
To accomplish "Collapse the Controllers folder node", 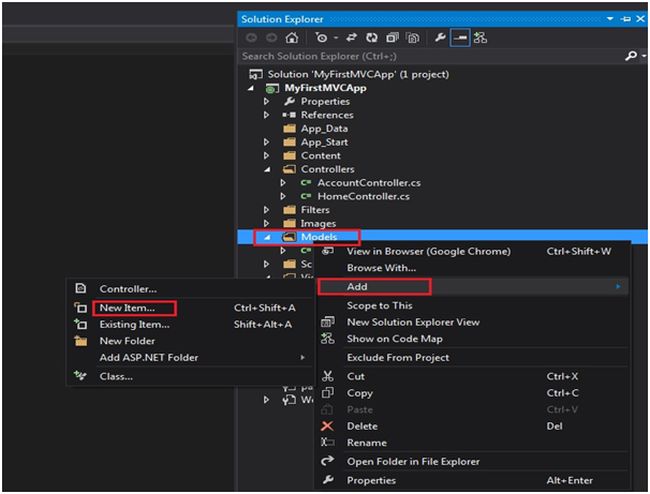I will 267,169.
